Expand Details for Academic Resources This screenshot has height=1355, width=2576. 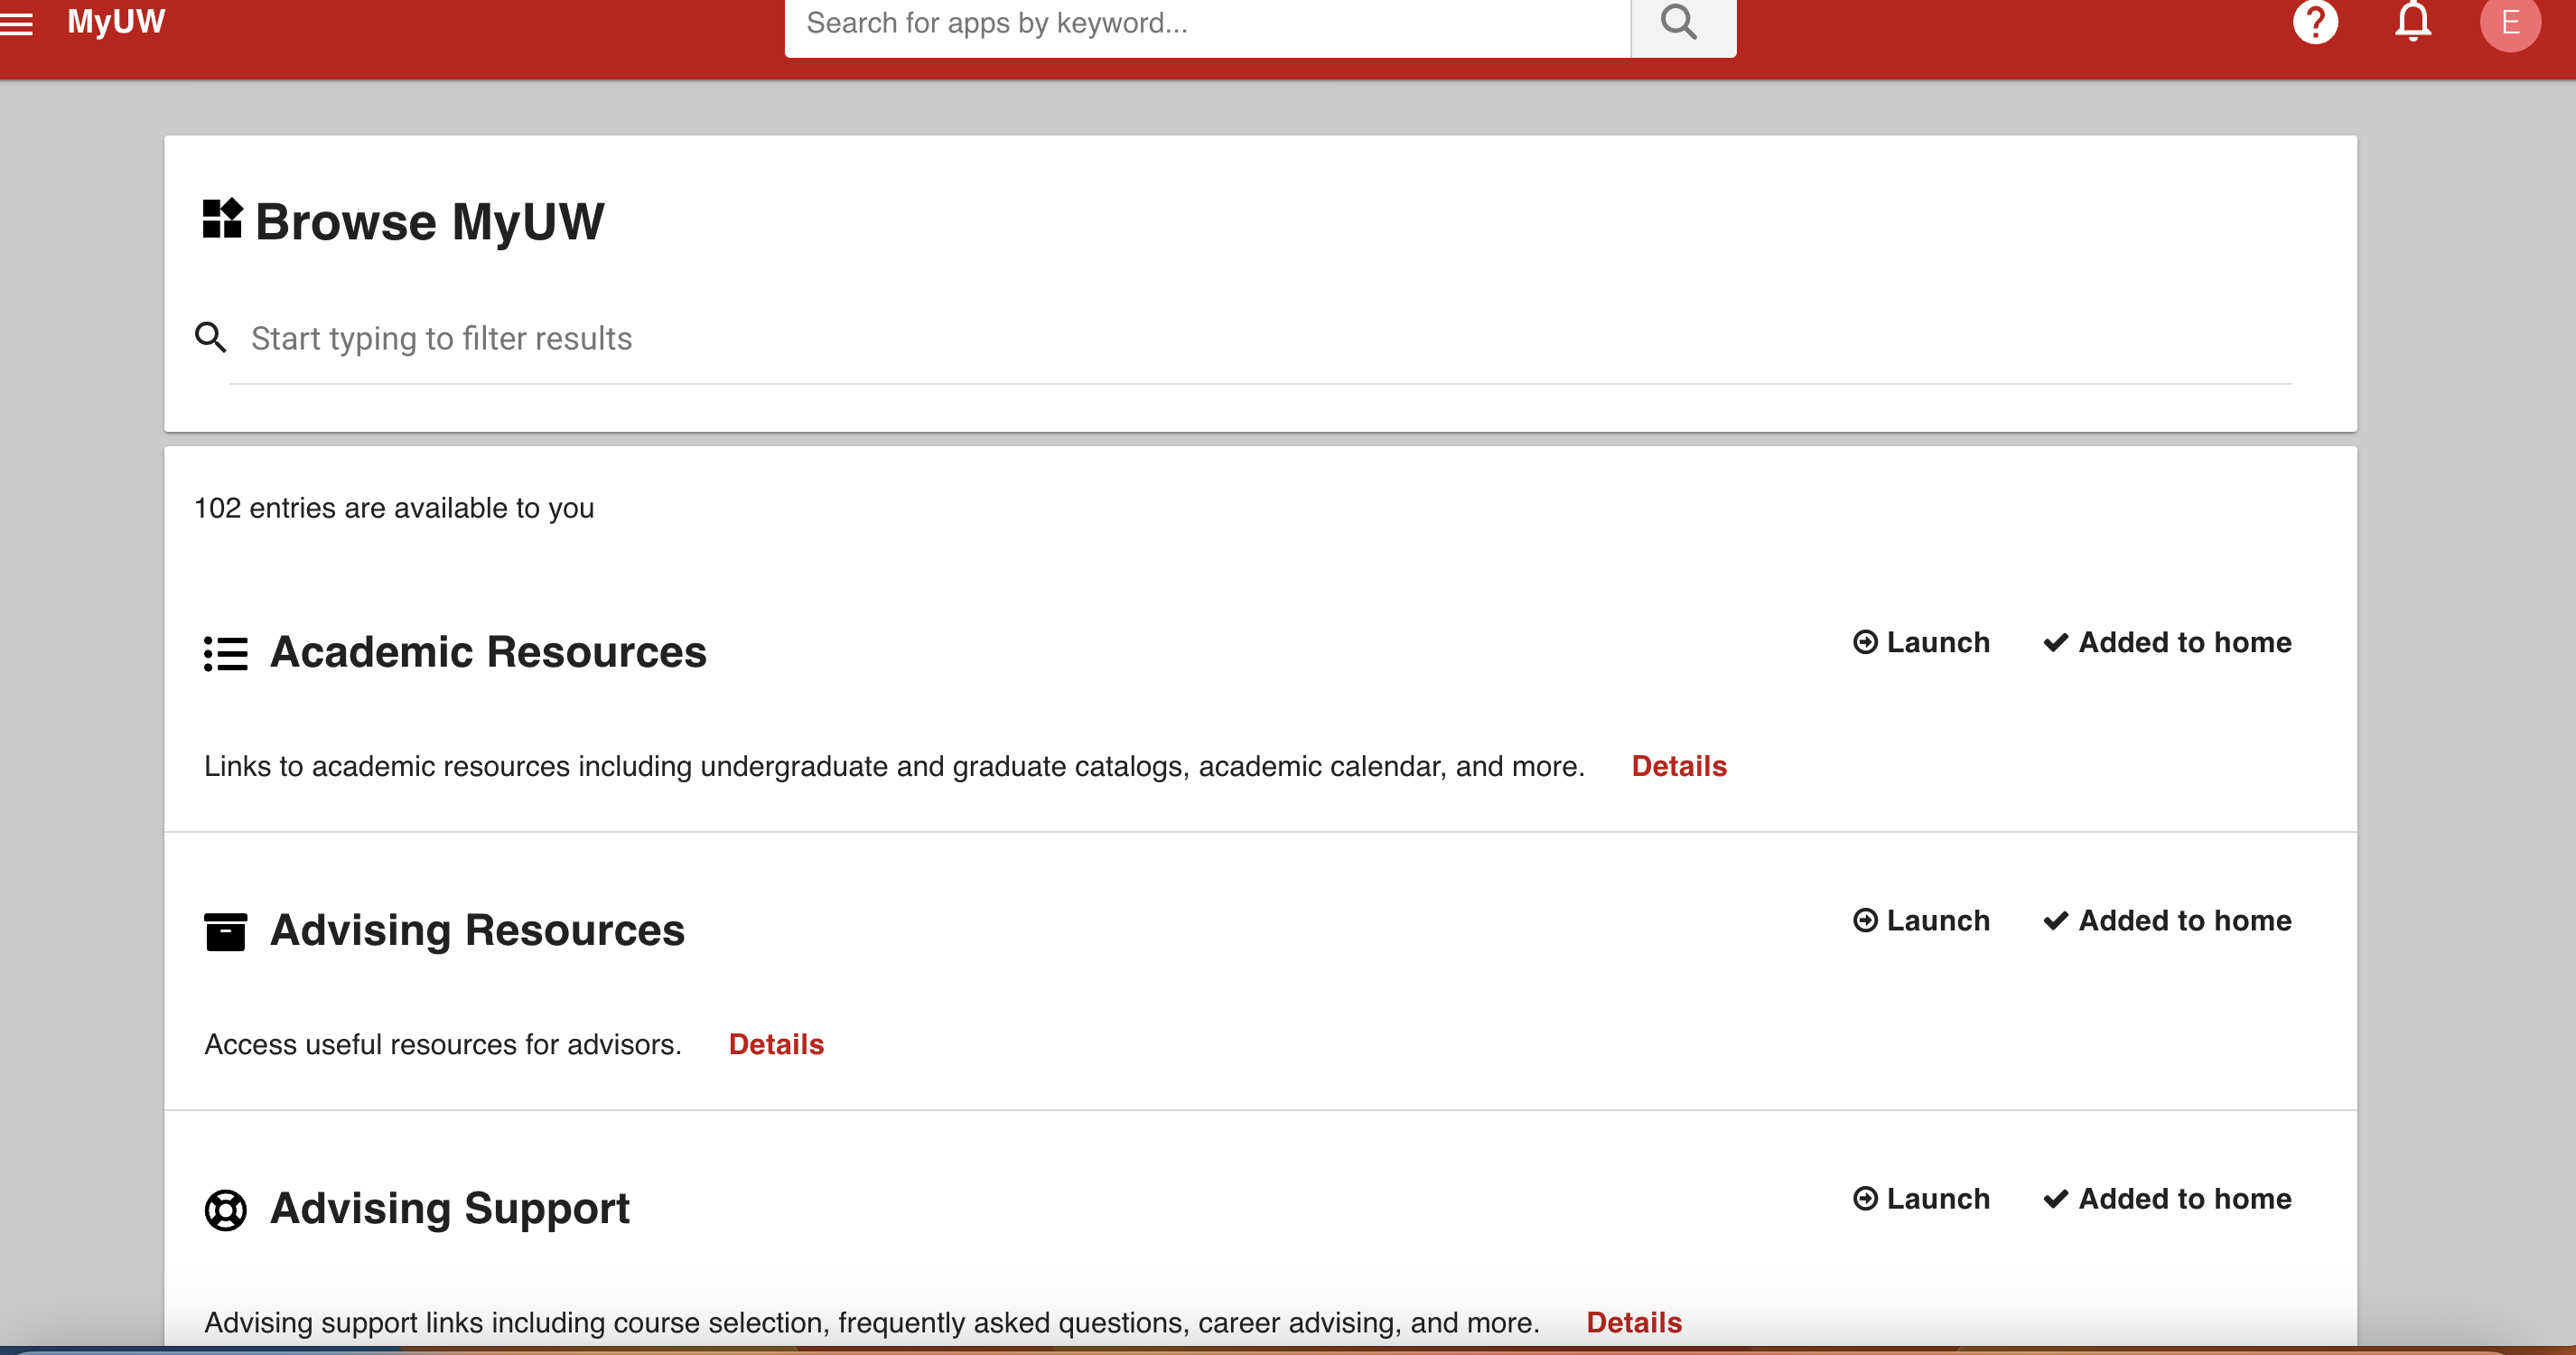(x=1679, y=766)
